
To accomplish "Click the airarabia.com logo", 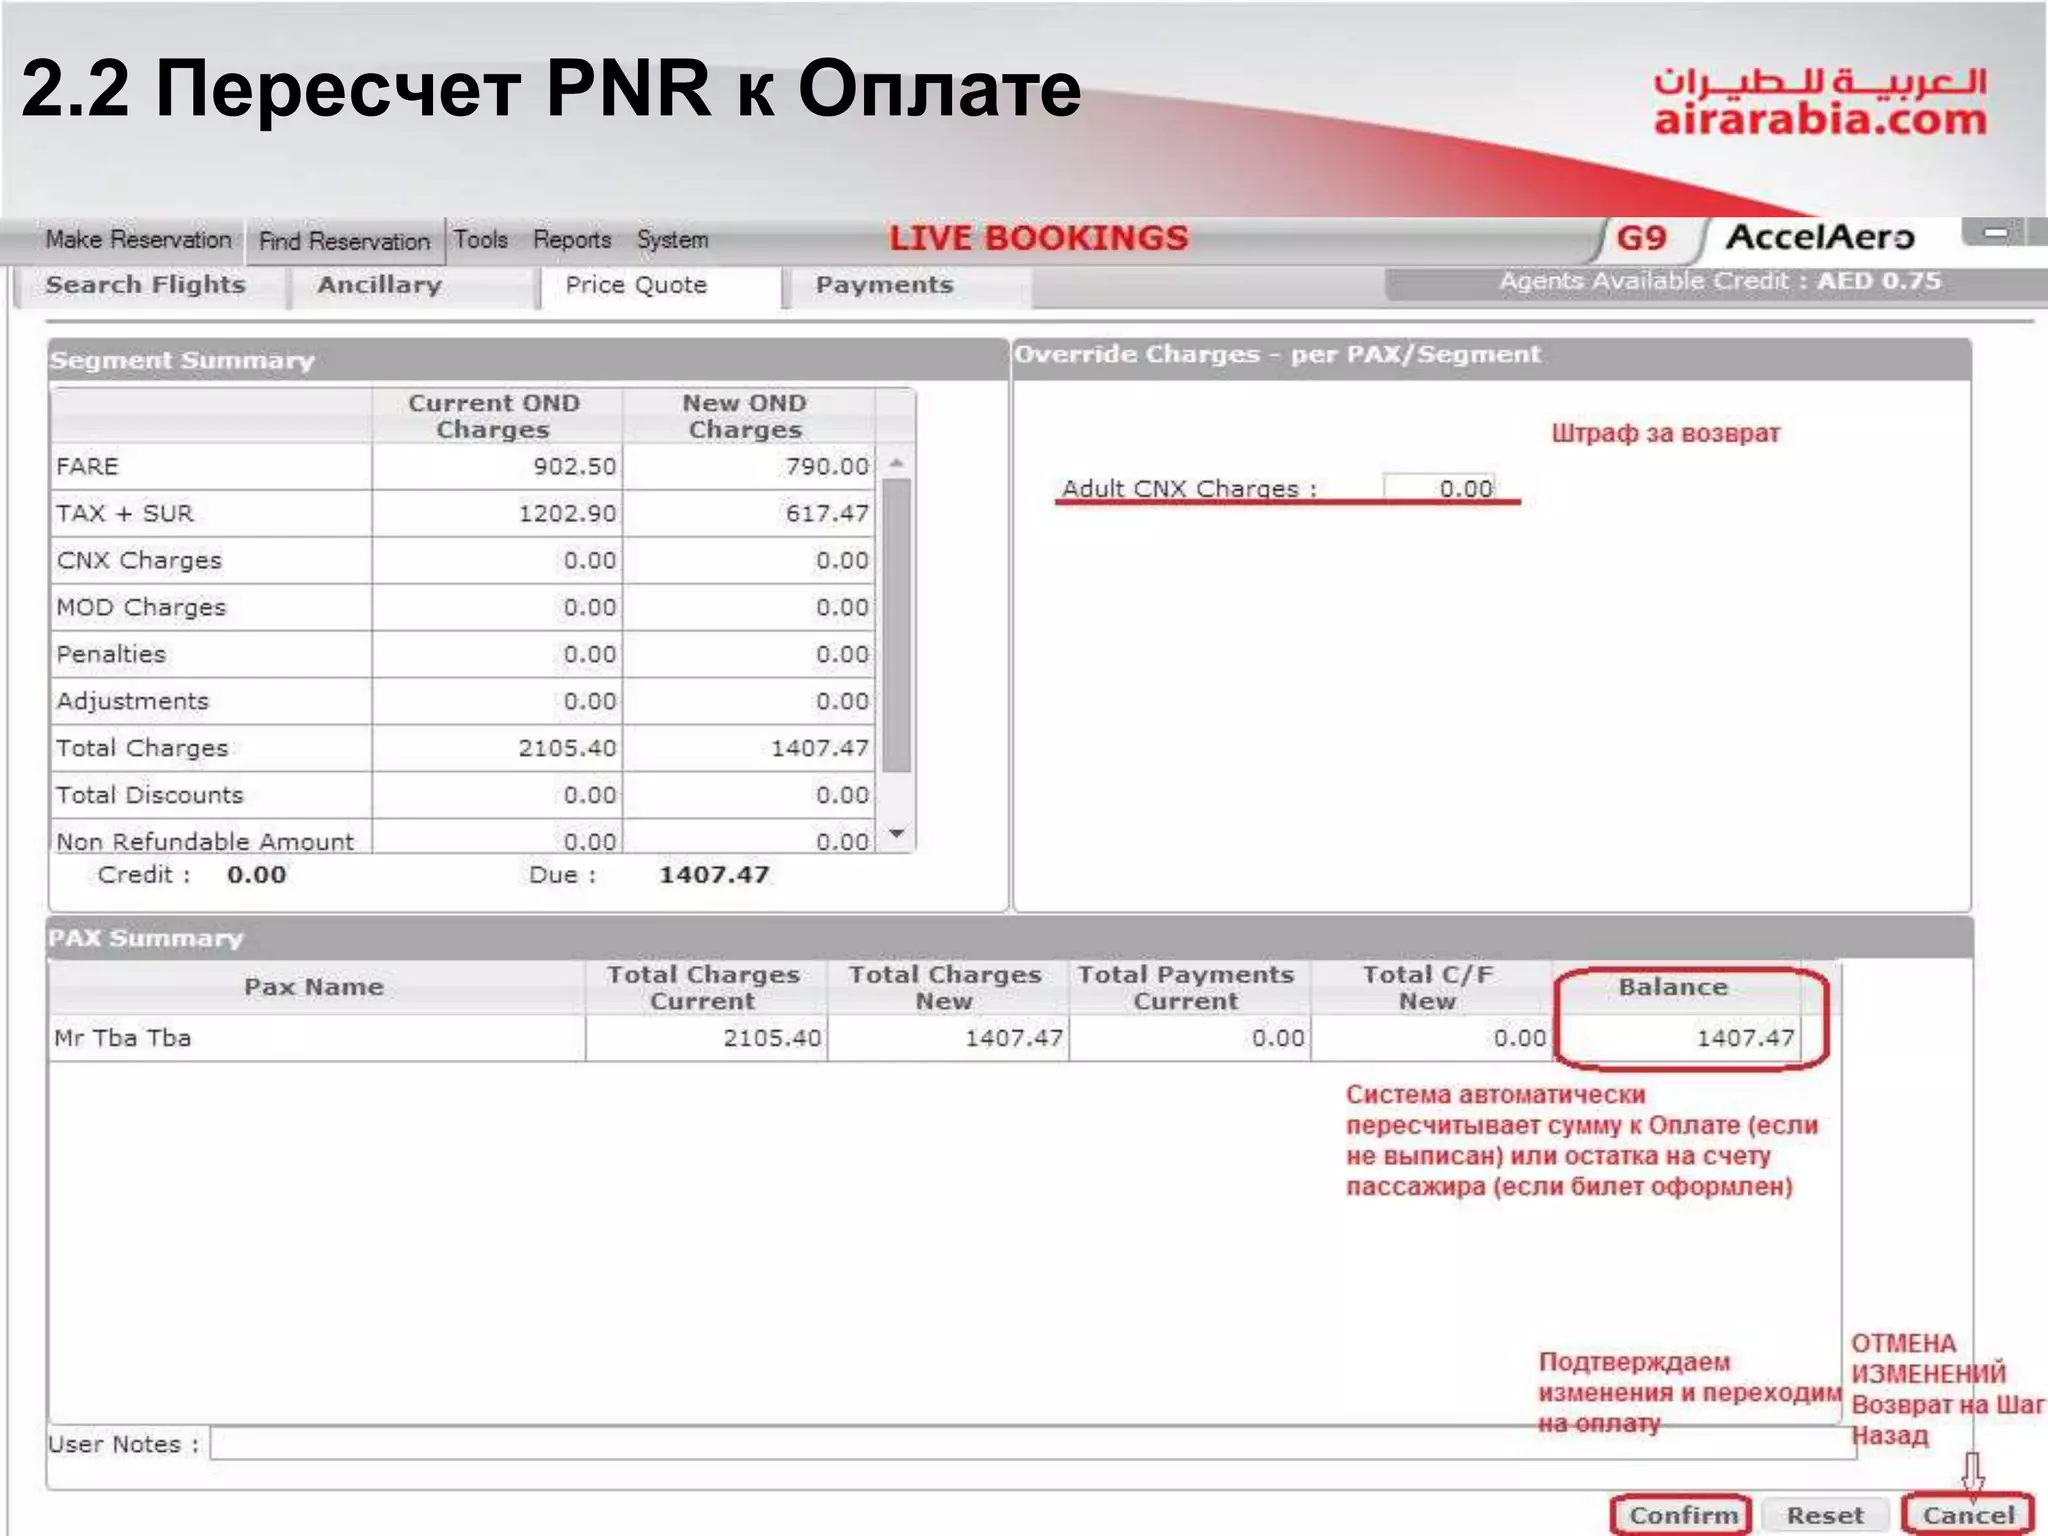I will 1819,102.
